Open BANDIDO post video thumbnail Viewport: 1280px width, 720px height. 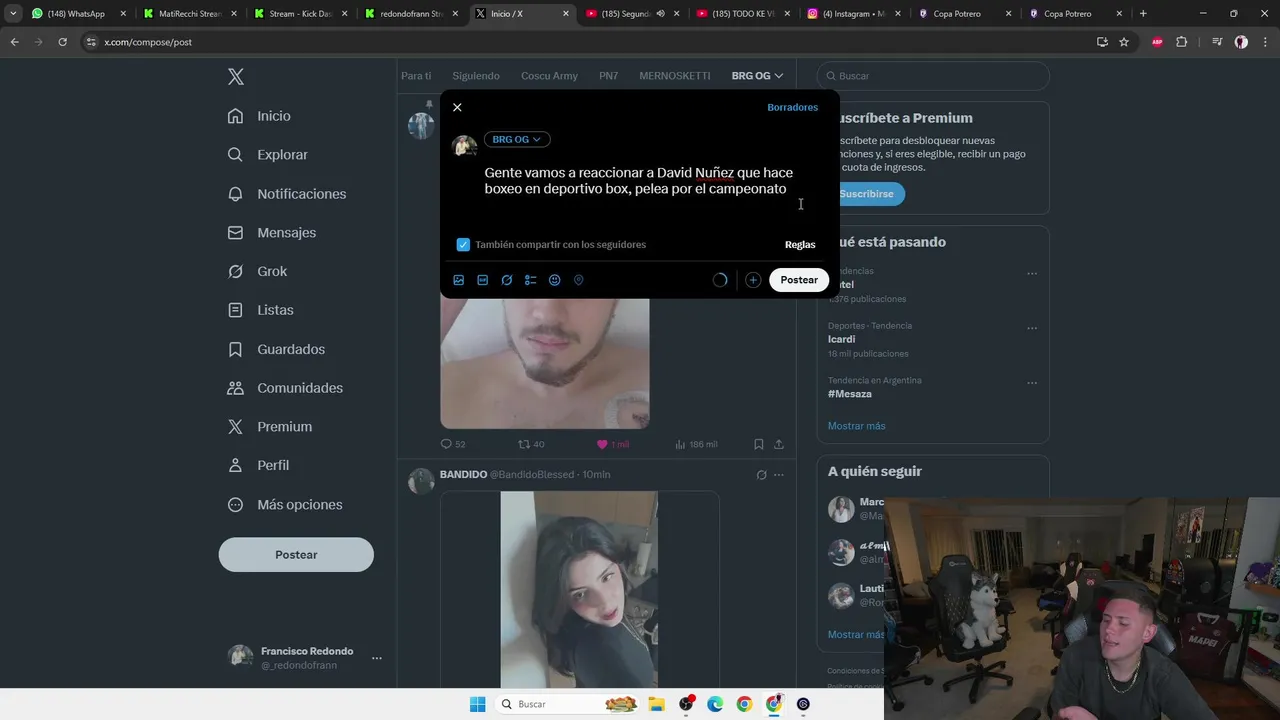coord(579,590)
